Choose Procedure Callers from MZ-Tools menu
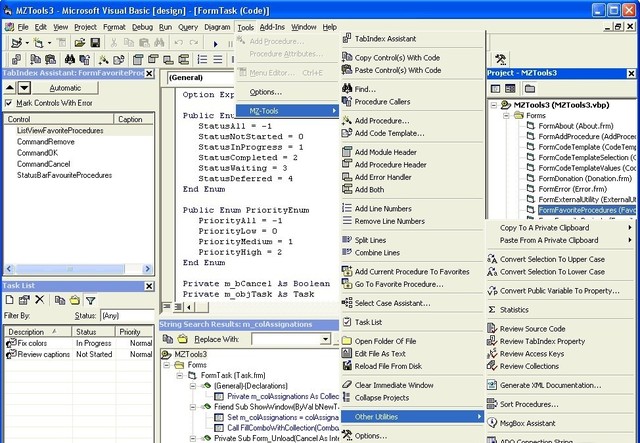 (382, 102)
